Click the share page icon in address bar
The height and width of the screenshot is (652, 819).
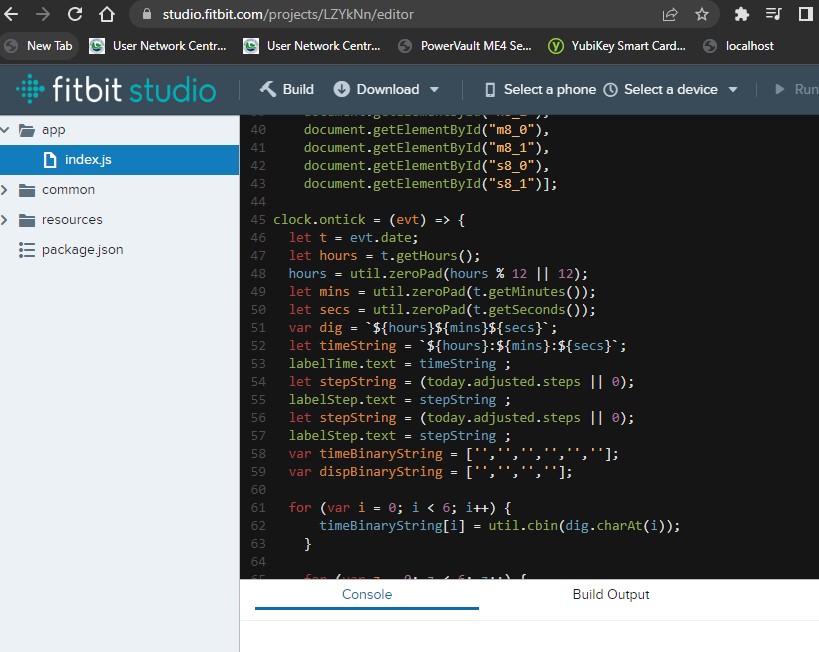(670, 14)
